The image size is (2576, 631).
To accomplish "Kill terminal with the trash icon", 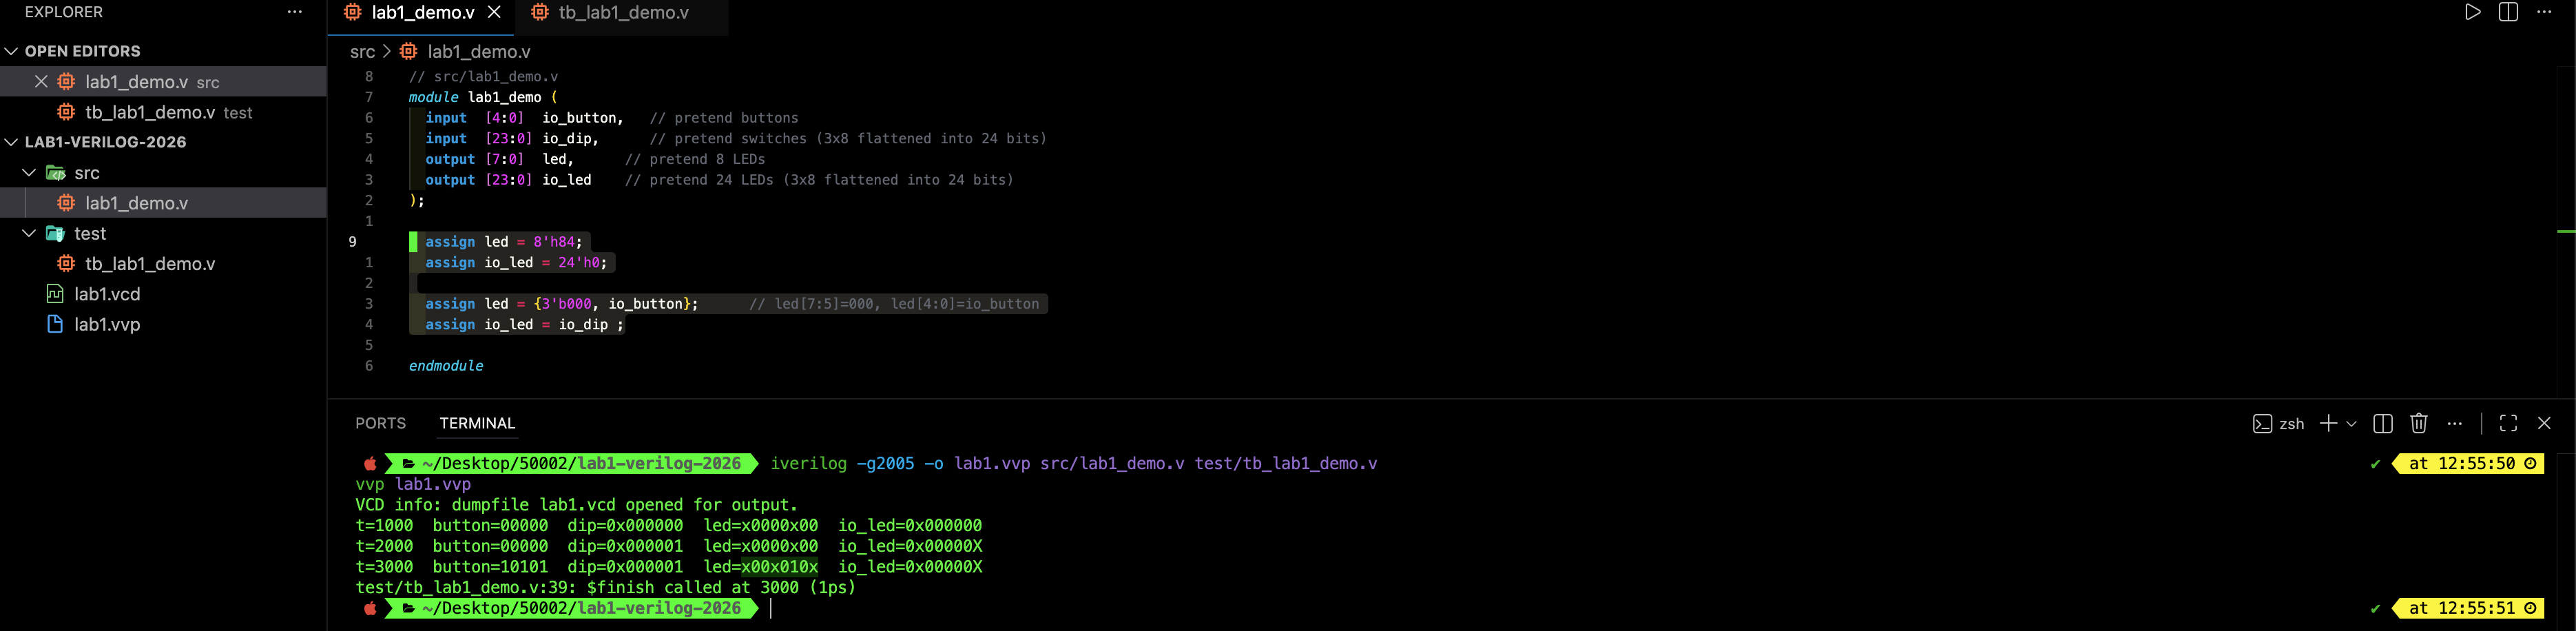I will 2418,423.
